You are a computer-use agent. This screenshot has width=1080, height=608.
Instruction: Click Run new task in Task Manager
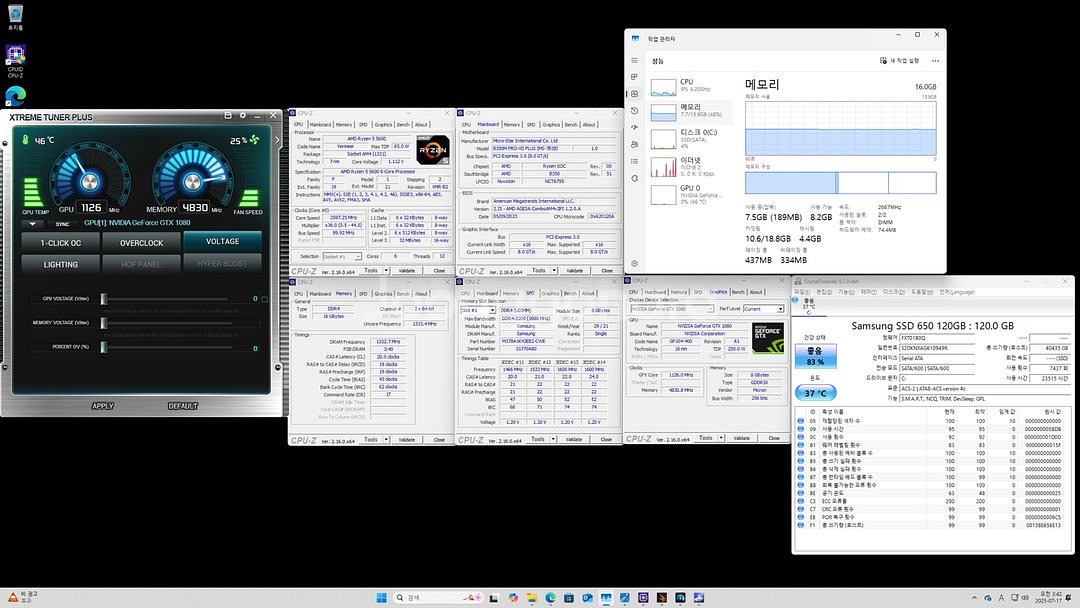900,61
